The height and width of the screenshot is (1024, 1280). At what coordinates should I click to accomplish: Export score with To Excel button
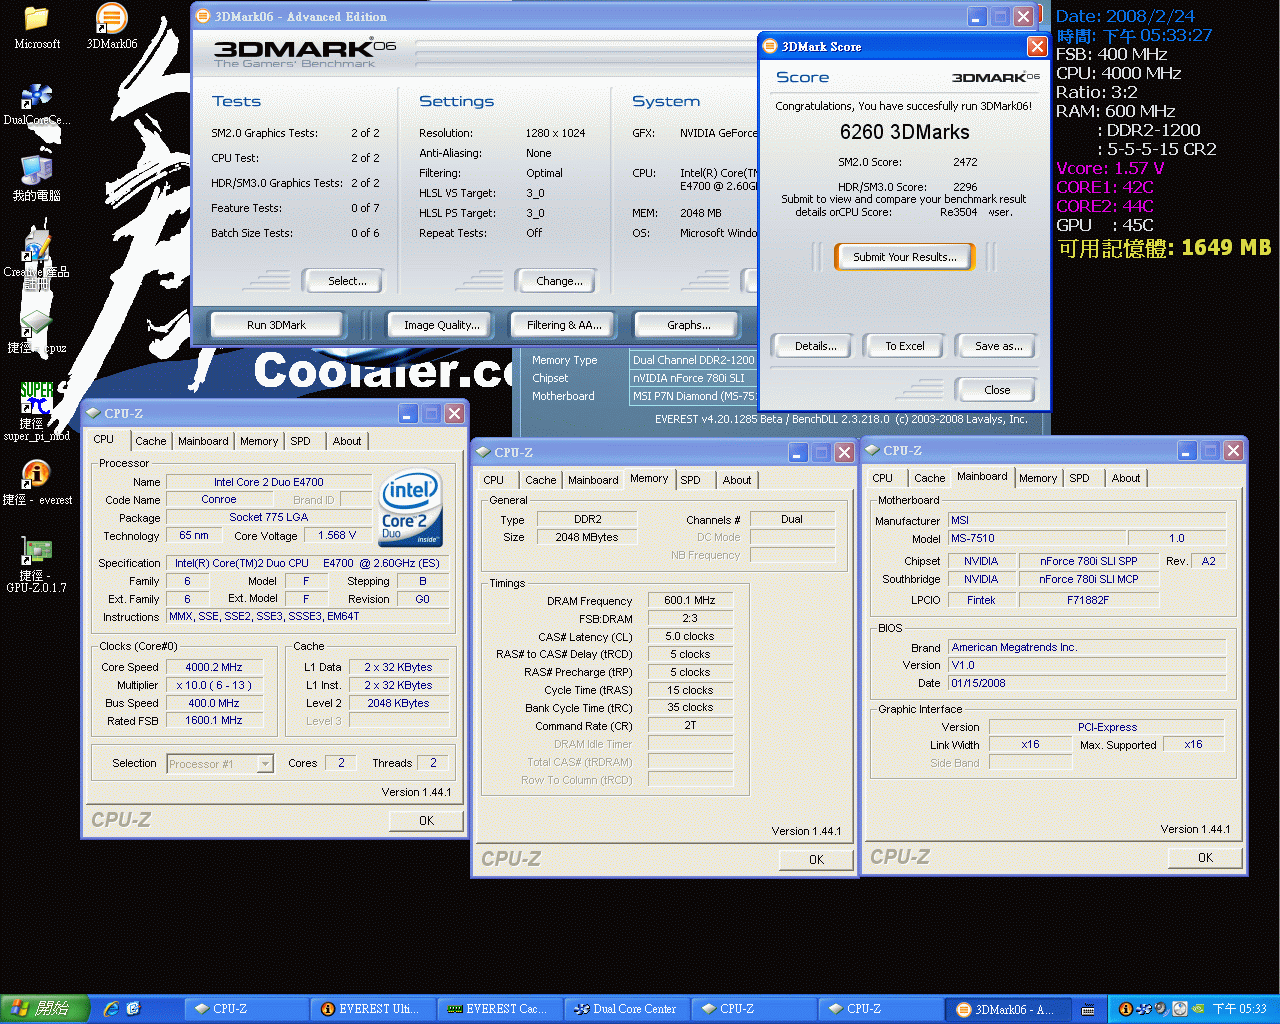click(x=905, y=346)
